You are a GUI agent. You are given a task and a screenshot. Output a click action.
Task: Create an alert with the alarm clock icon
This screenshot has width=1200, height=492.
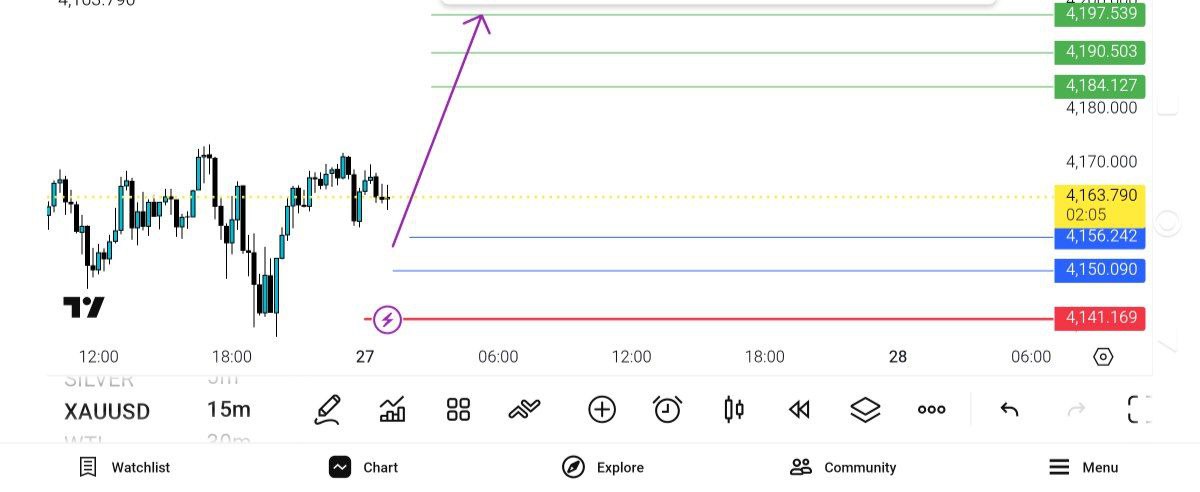667,409
